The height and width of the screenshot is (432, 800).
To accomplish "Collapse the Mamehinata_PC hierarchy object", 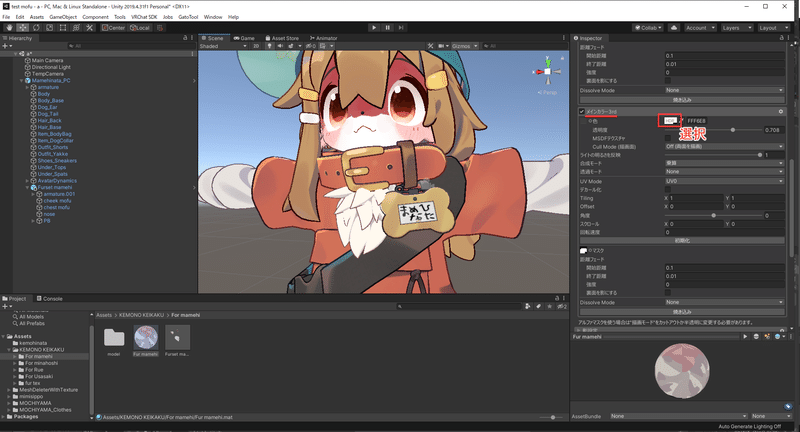I will coord(21,81).
